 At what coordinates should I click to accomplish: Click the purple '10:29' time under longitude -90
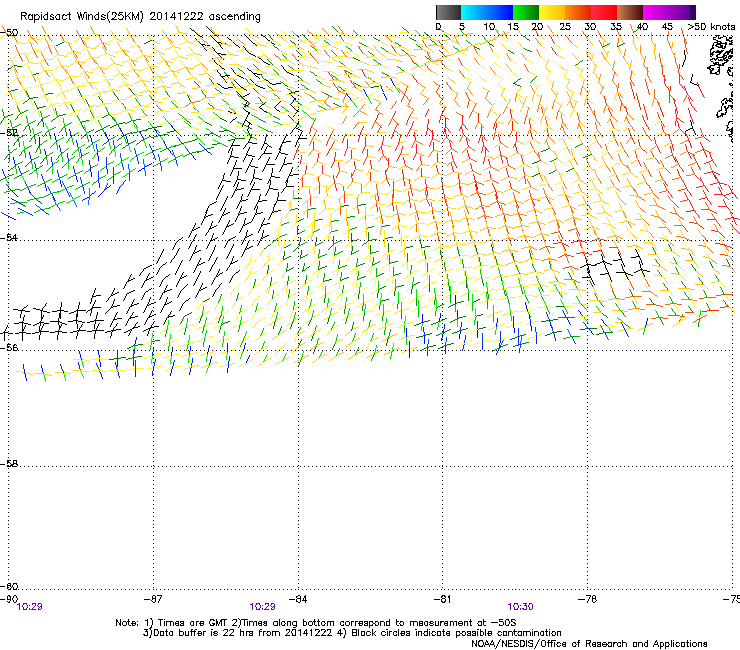pyautogui.click(x=29, y=607)
